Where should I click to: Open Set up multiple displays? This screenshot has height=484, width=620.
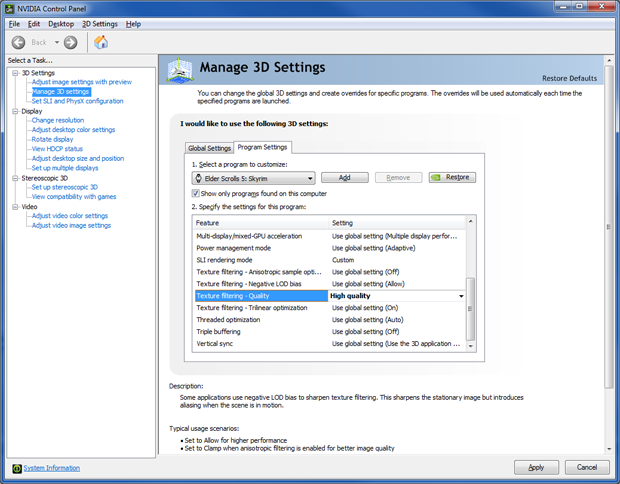tap(65, 168)
